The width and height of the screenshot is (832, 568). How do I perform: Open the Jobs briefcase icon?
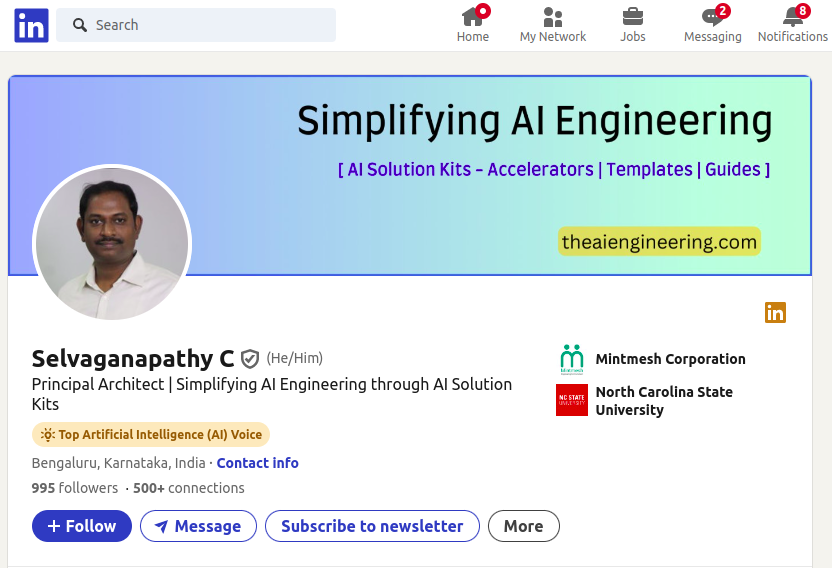tap(633, 18)
